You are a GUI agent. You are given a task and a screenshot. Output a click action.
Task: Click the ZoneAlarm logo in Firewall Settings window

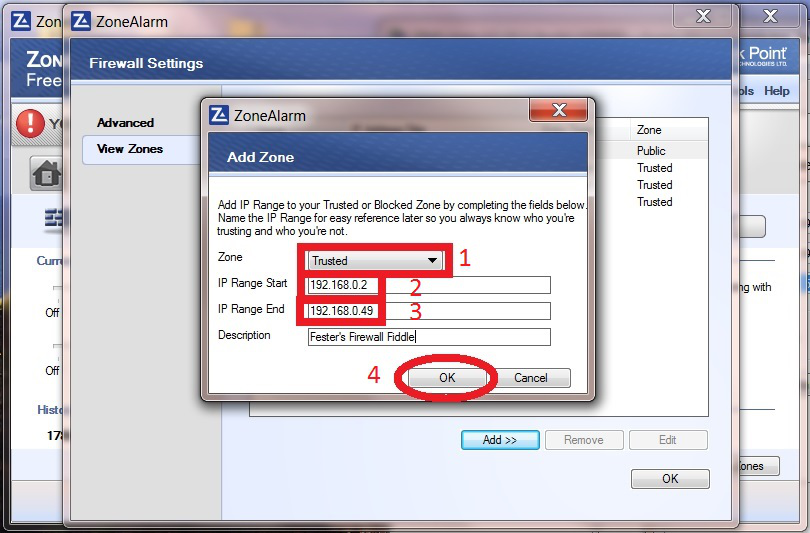pos(82,21)
